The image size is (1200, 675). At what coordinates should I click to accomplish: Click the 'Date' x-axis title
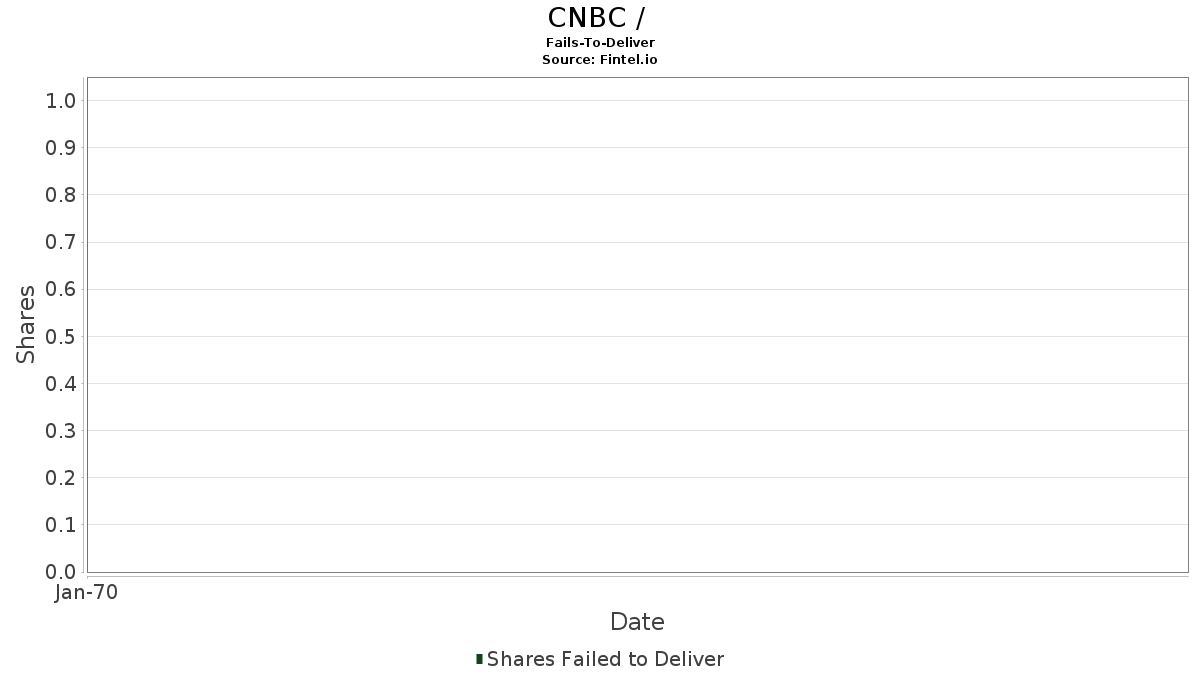pos(637,622)
